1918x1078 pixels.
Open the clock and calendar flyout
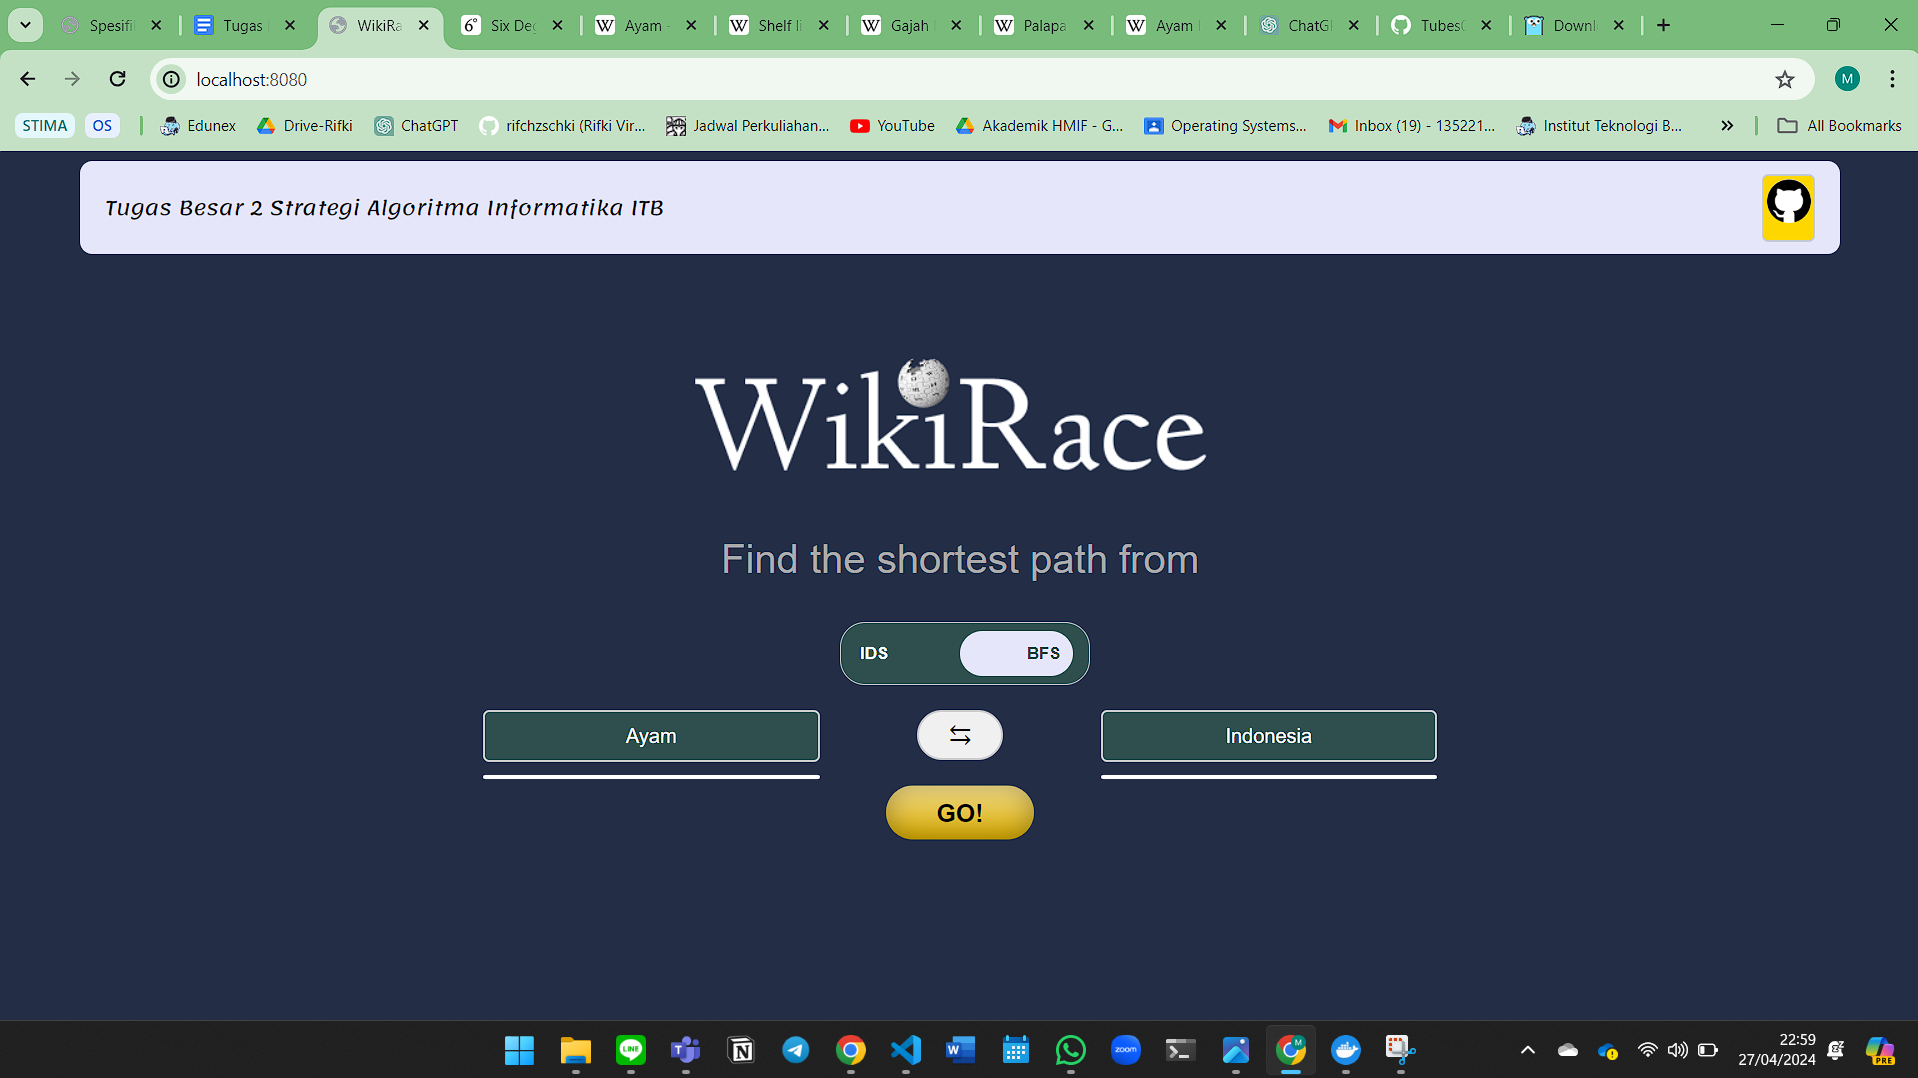pyautogui.click(x=1777, y=1050)
